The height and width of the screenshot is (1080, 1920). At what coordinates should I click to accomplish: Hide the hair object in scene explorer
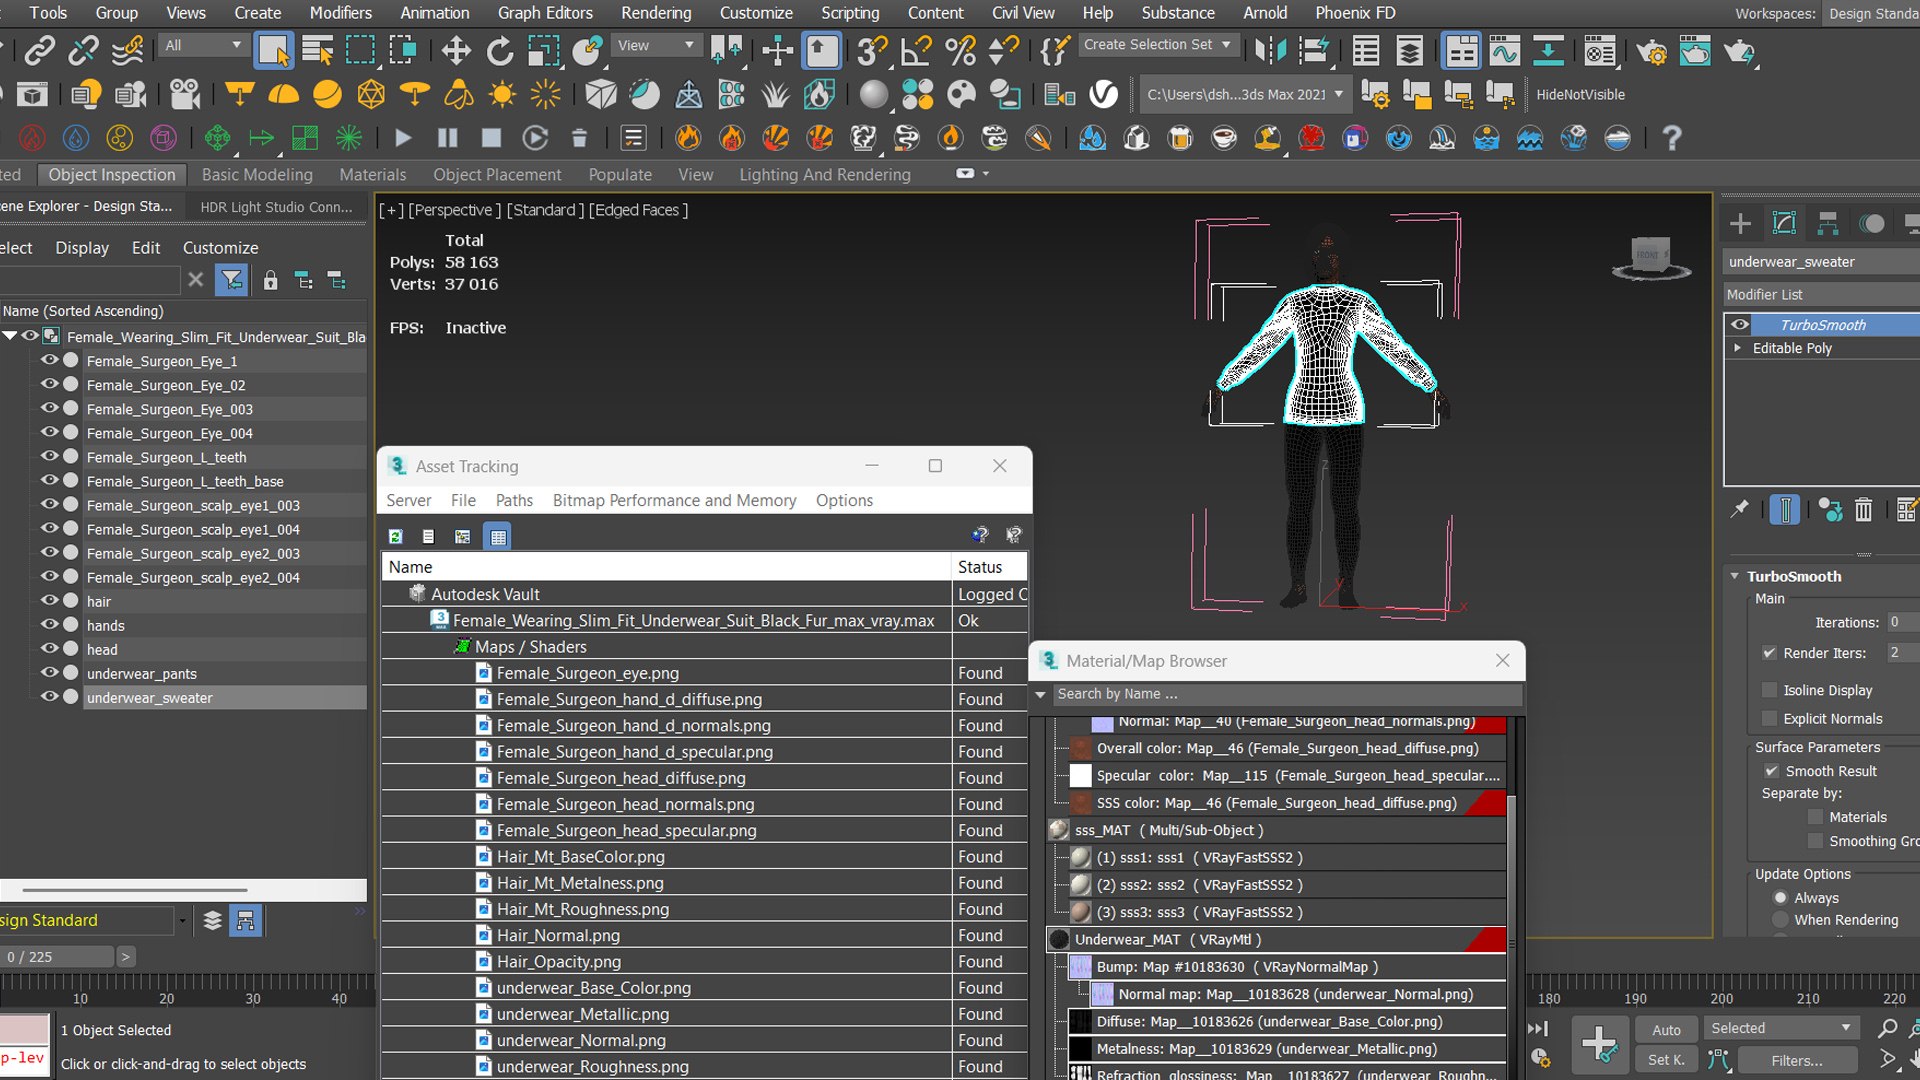point(49,601)
